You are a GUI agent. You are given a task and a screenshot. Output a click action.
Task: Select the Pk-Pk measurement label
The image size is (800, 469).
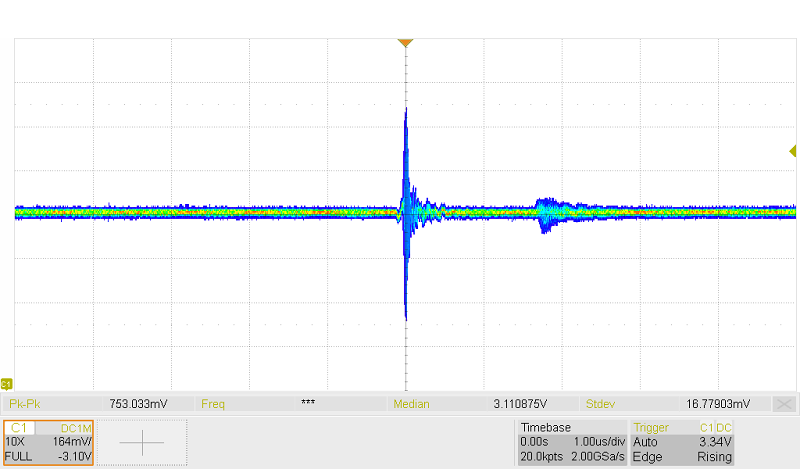point(25,404)
